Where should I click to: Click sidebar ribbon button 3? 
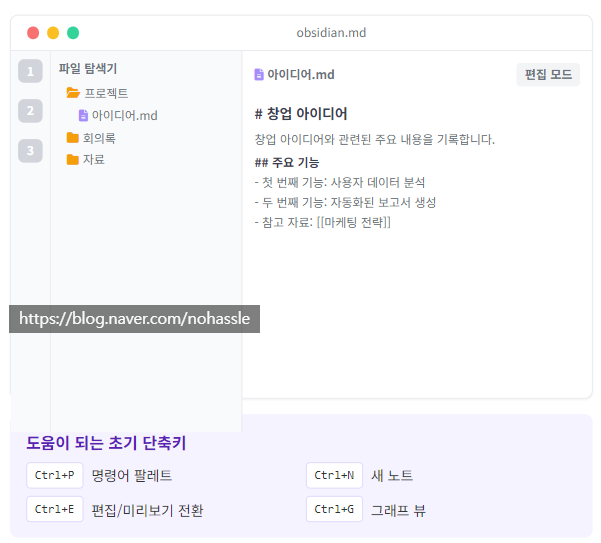click(30, 151)
